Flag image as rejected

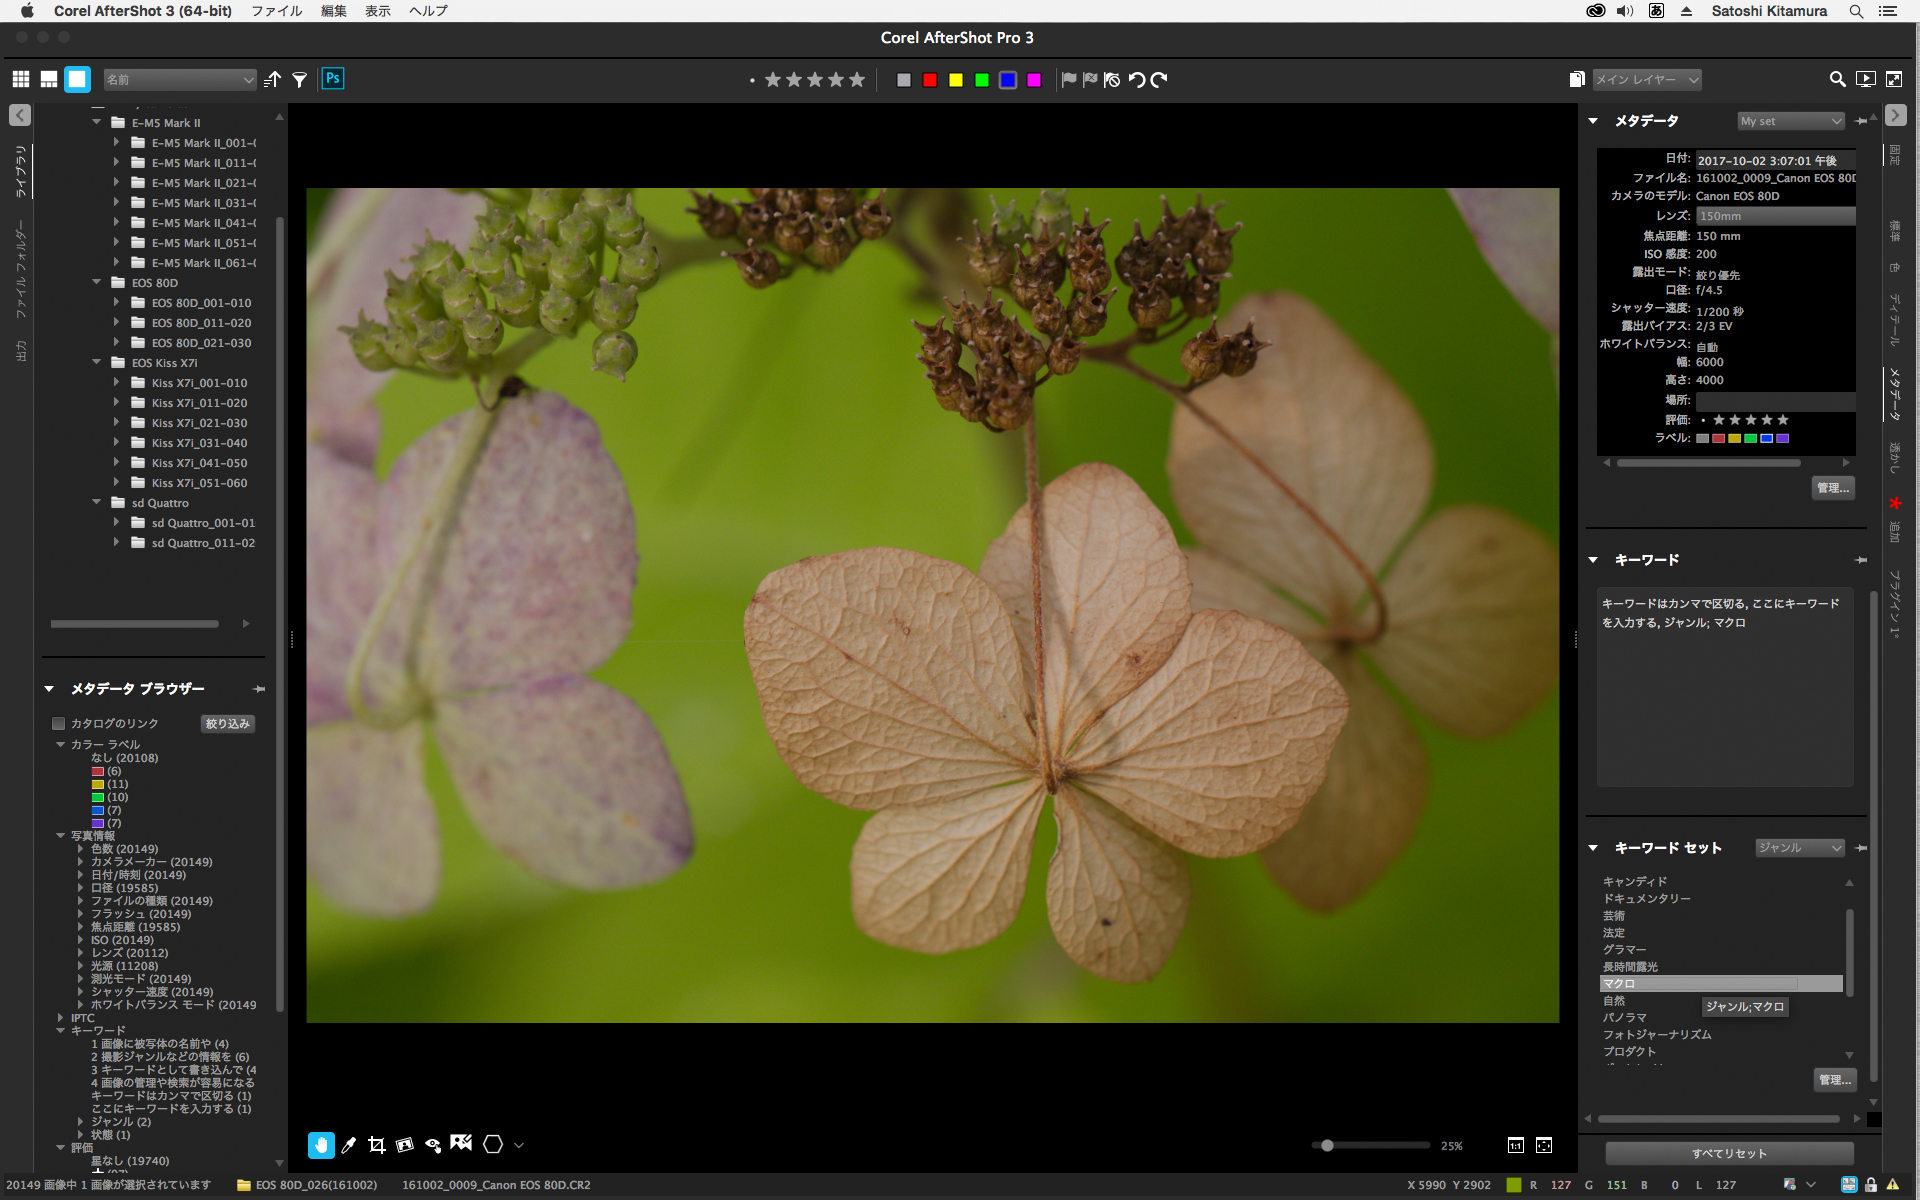pyautogui.click(x=1090, y=80)
